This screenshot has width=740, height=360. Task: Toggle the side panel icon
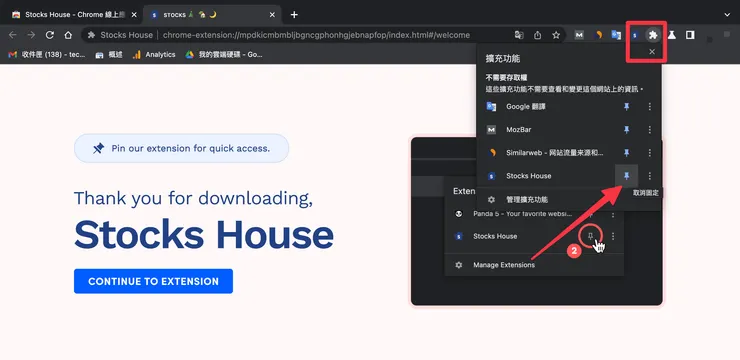(x=690, y=35)
